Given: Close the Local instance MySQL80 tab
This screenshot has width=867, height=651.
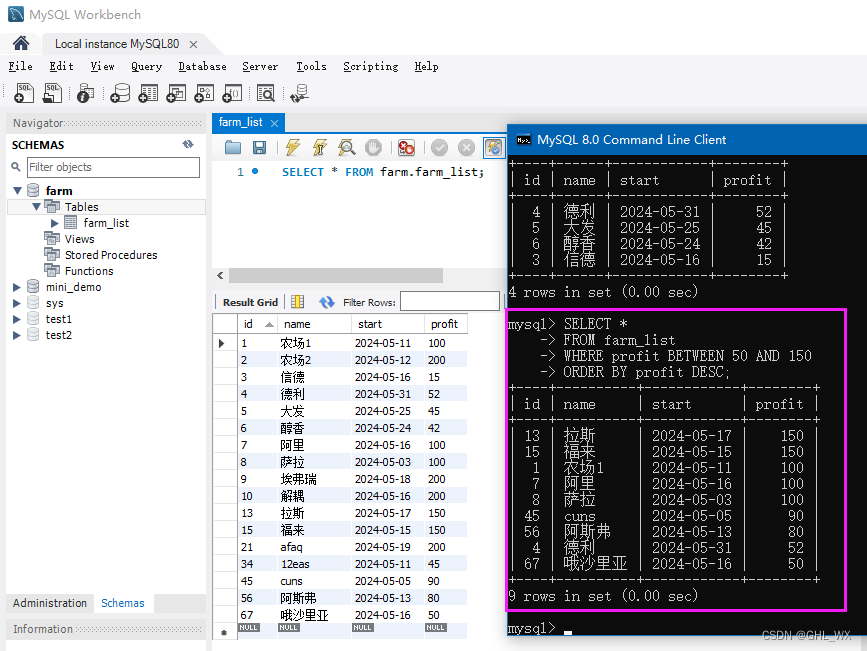Looking at the screenshot, I should 193,44.
